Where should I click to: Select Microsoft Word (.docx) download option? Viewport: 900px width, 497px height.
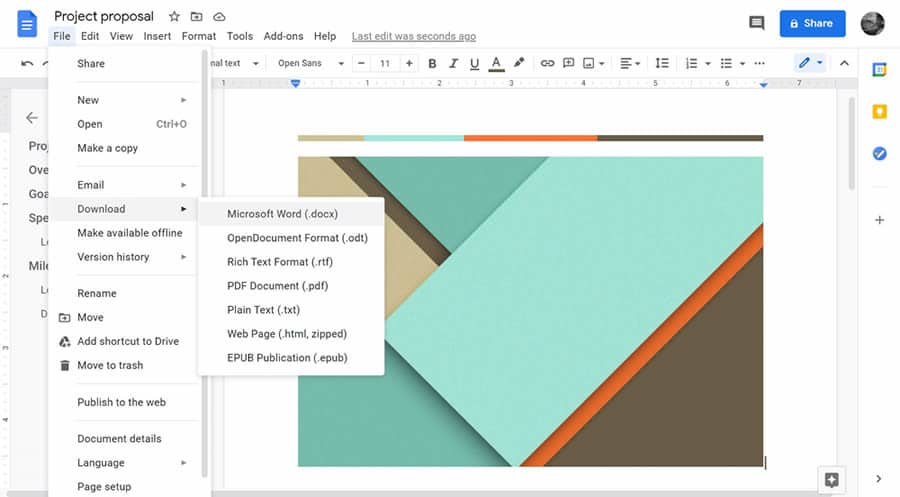(291, 213)
